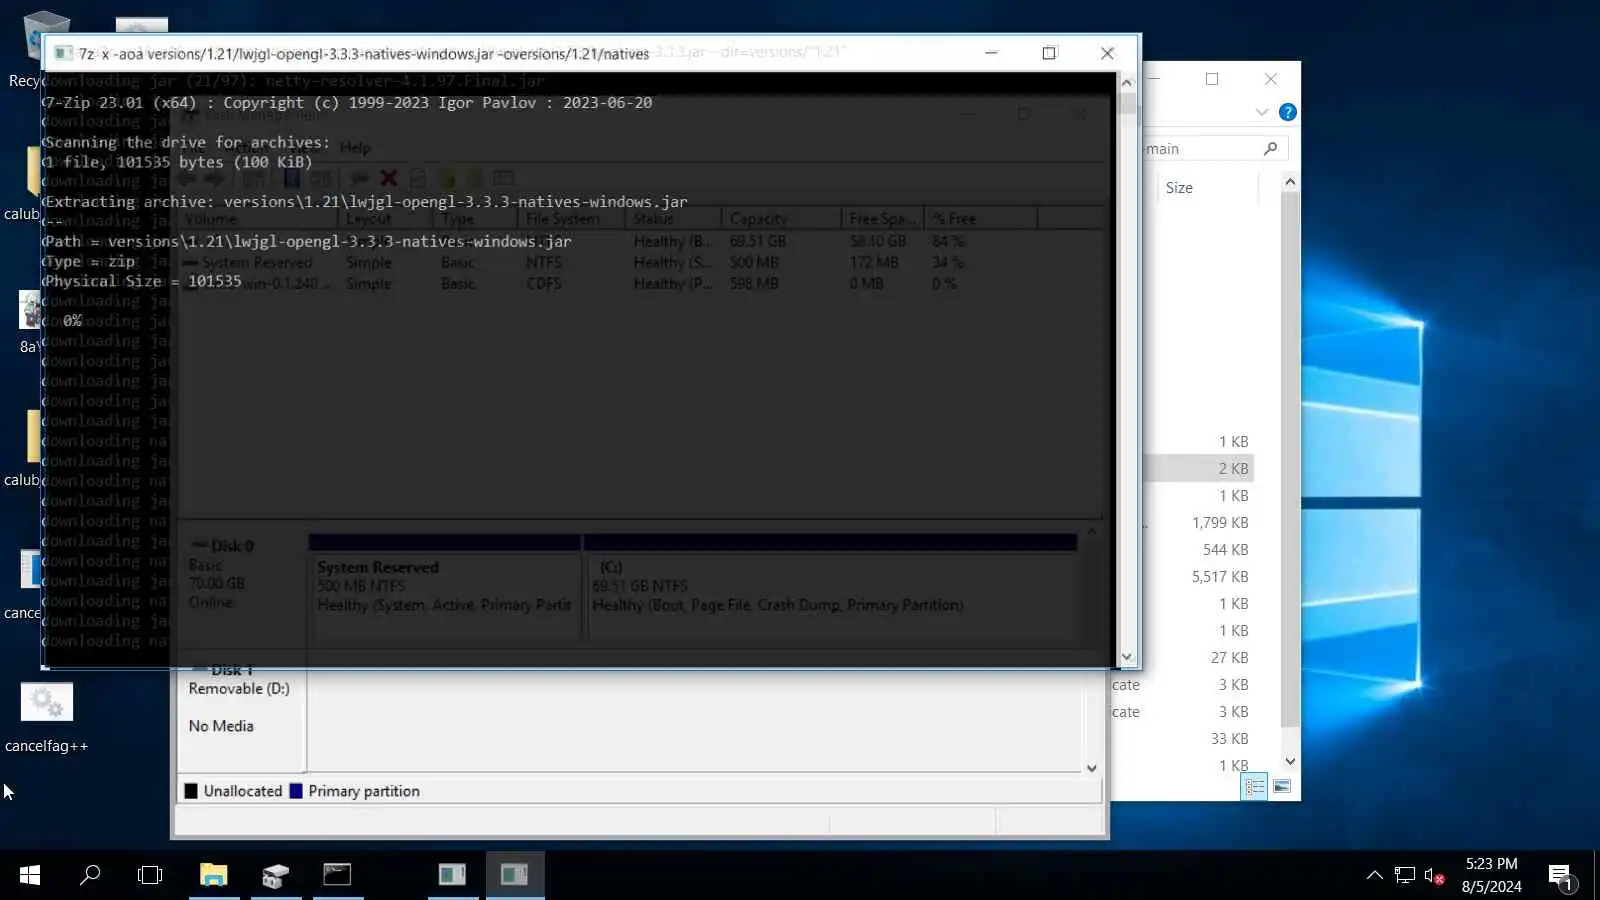Image resolution: width=1600 pixels, height=900 pixels.
Task: Click the console scrollbar down arrow
Action: click(x=1127, y=657)
